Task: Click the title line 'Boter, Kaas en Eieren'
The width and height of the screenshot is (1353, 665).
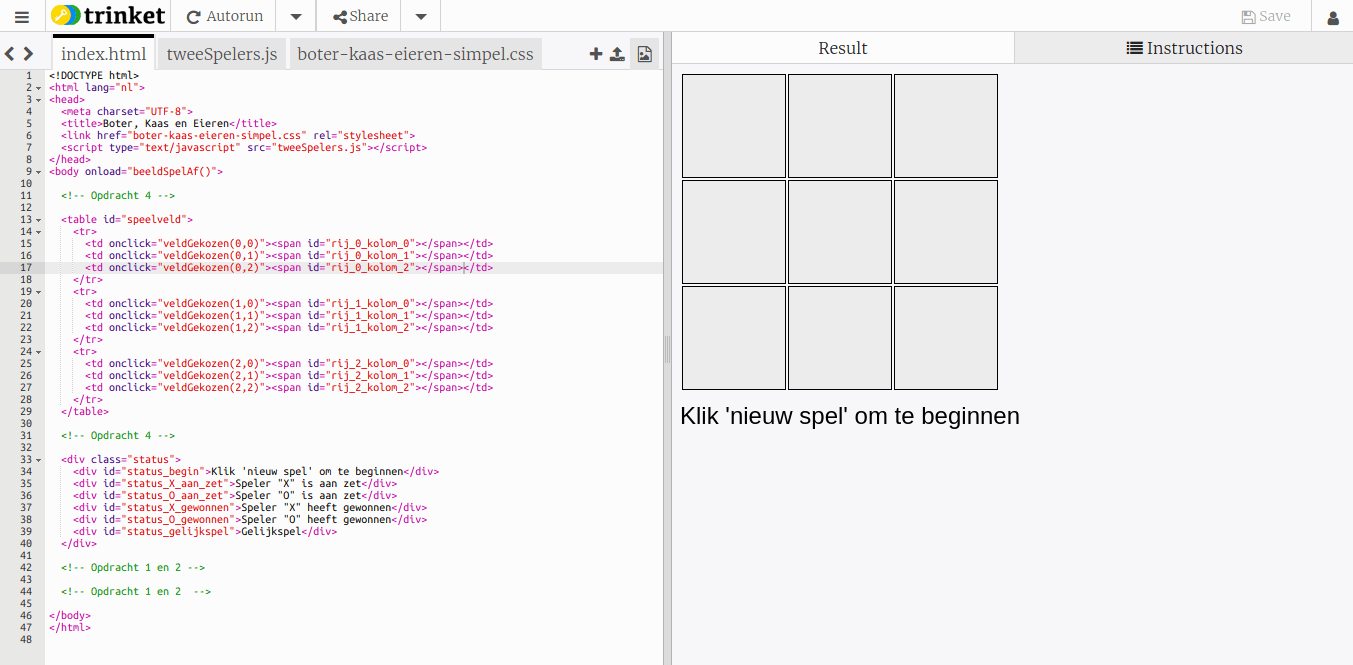Action: tap(169, 124)
